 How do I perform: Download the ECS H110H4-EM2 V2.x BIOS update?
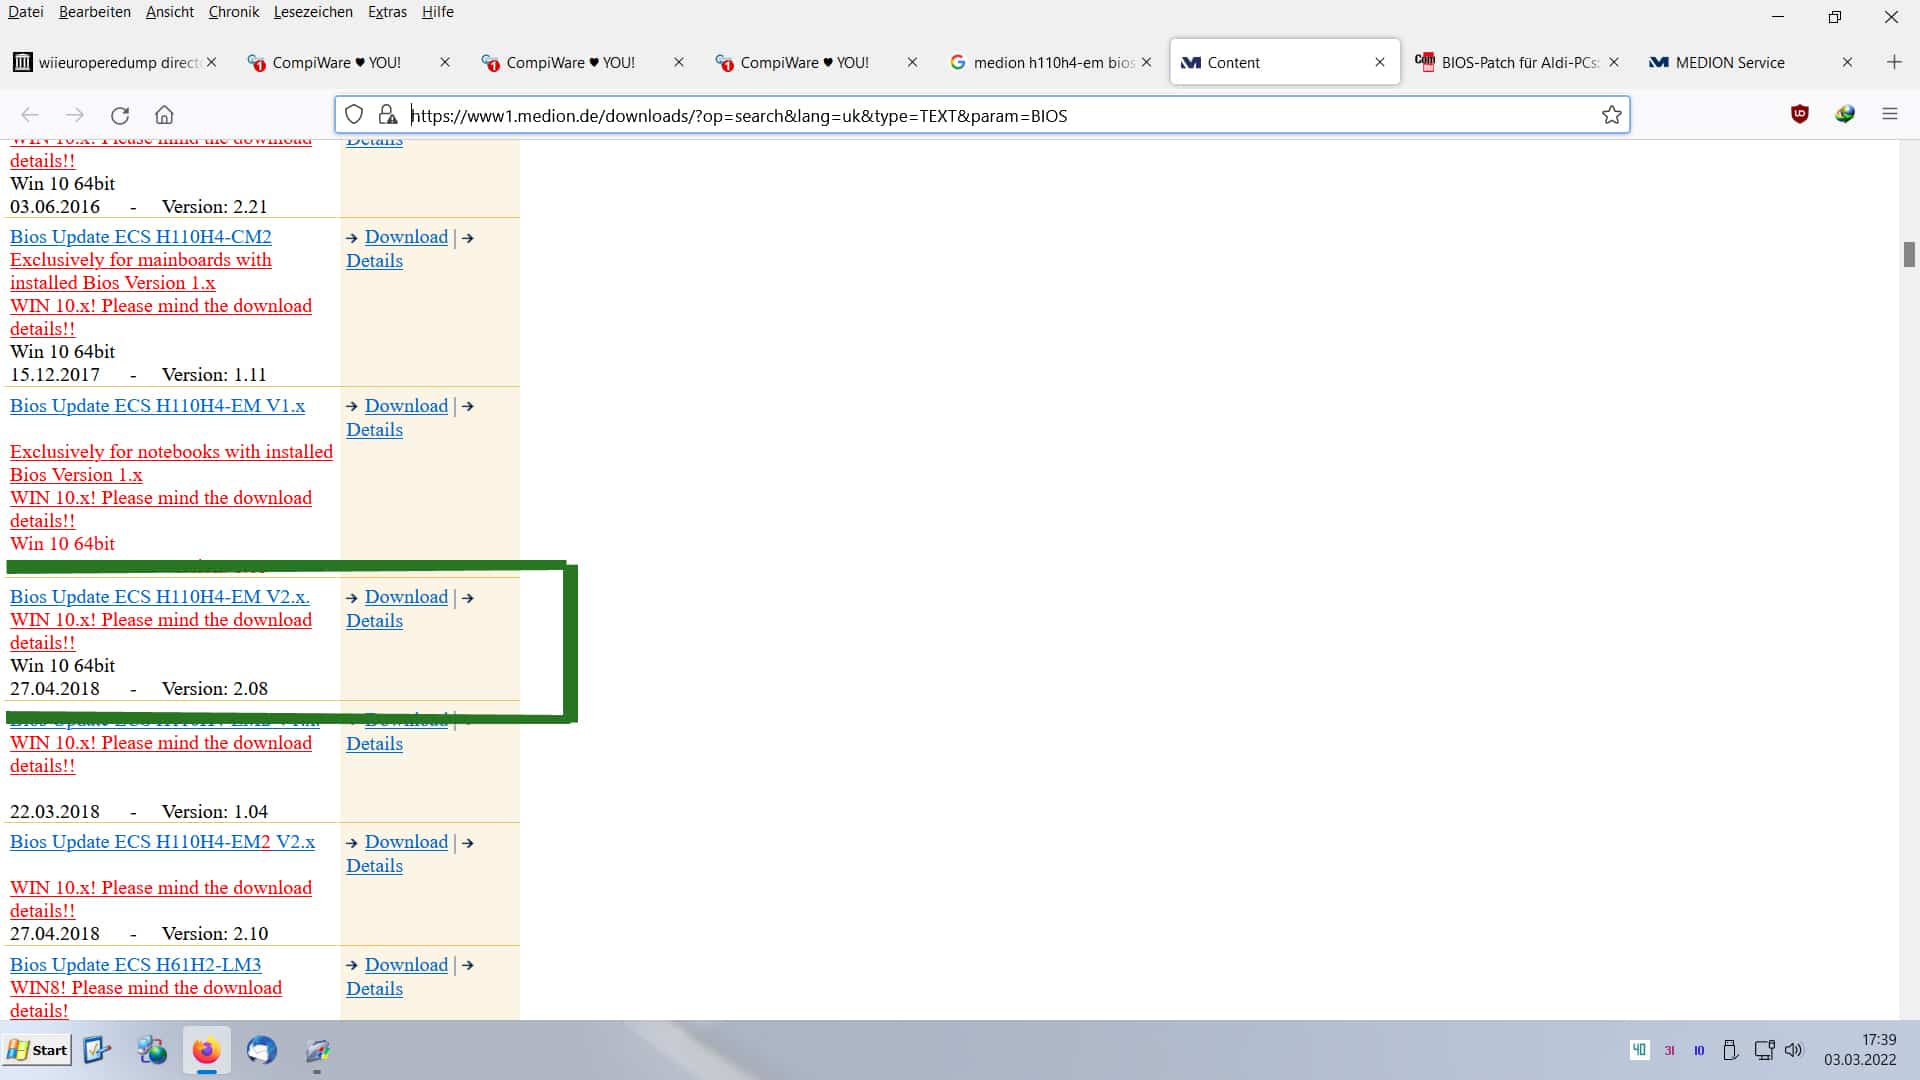(406, 842)
